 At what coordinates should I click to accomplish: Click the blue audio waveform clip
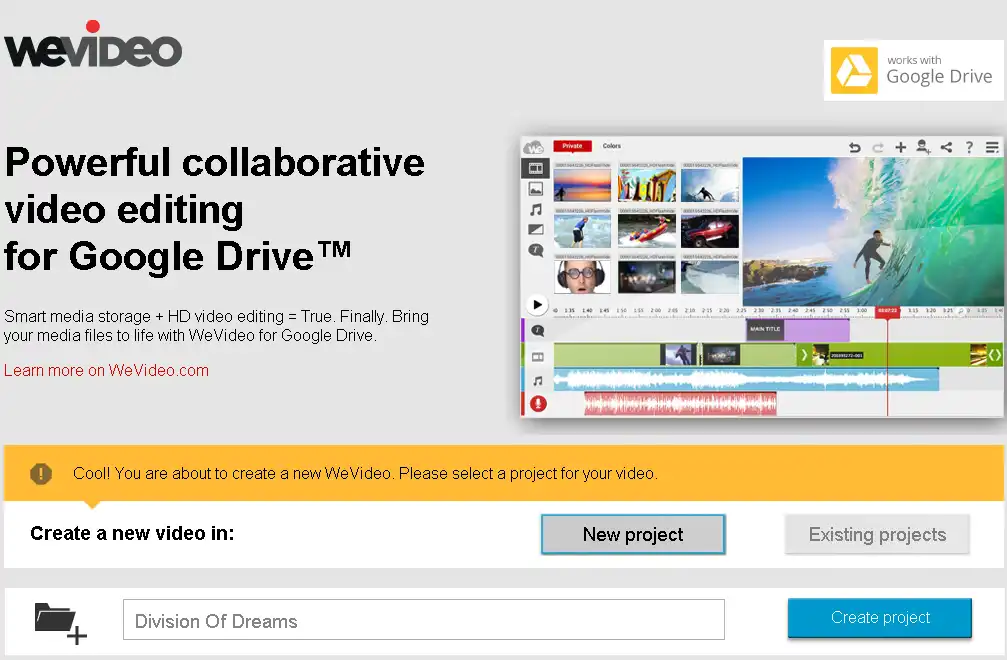coord(746,379)
